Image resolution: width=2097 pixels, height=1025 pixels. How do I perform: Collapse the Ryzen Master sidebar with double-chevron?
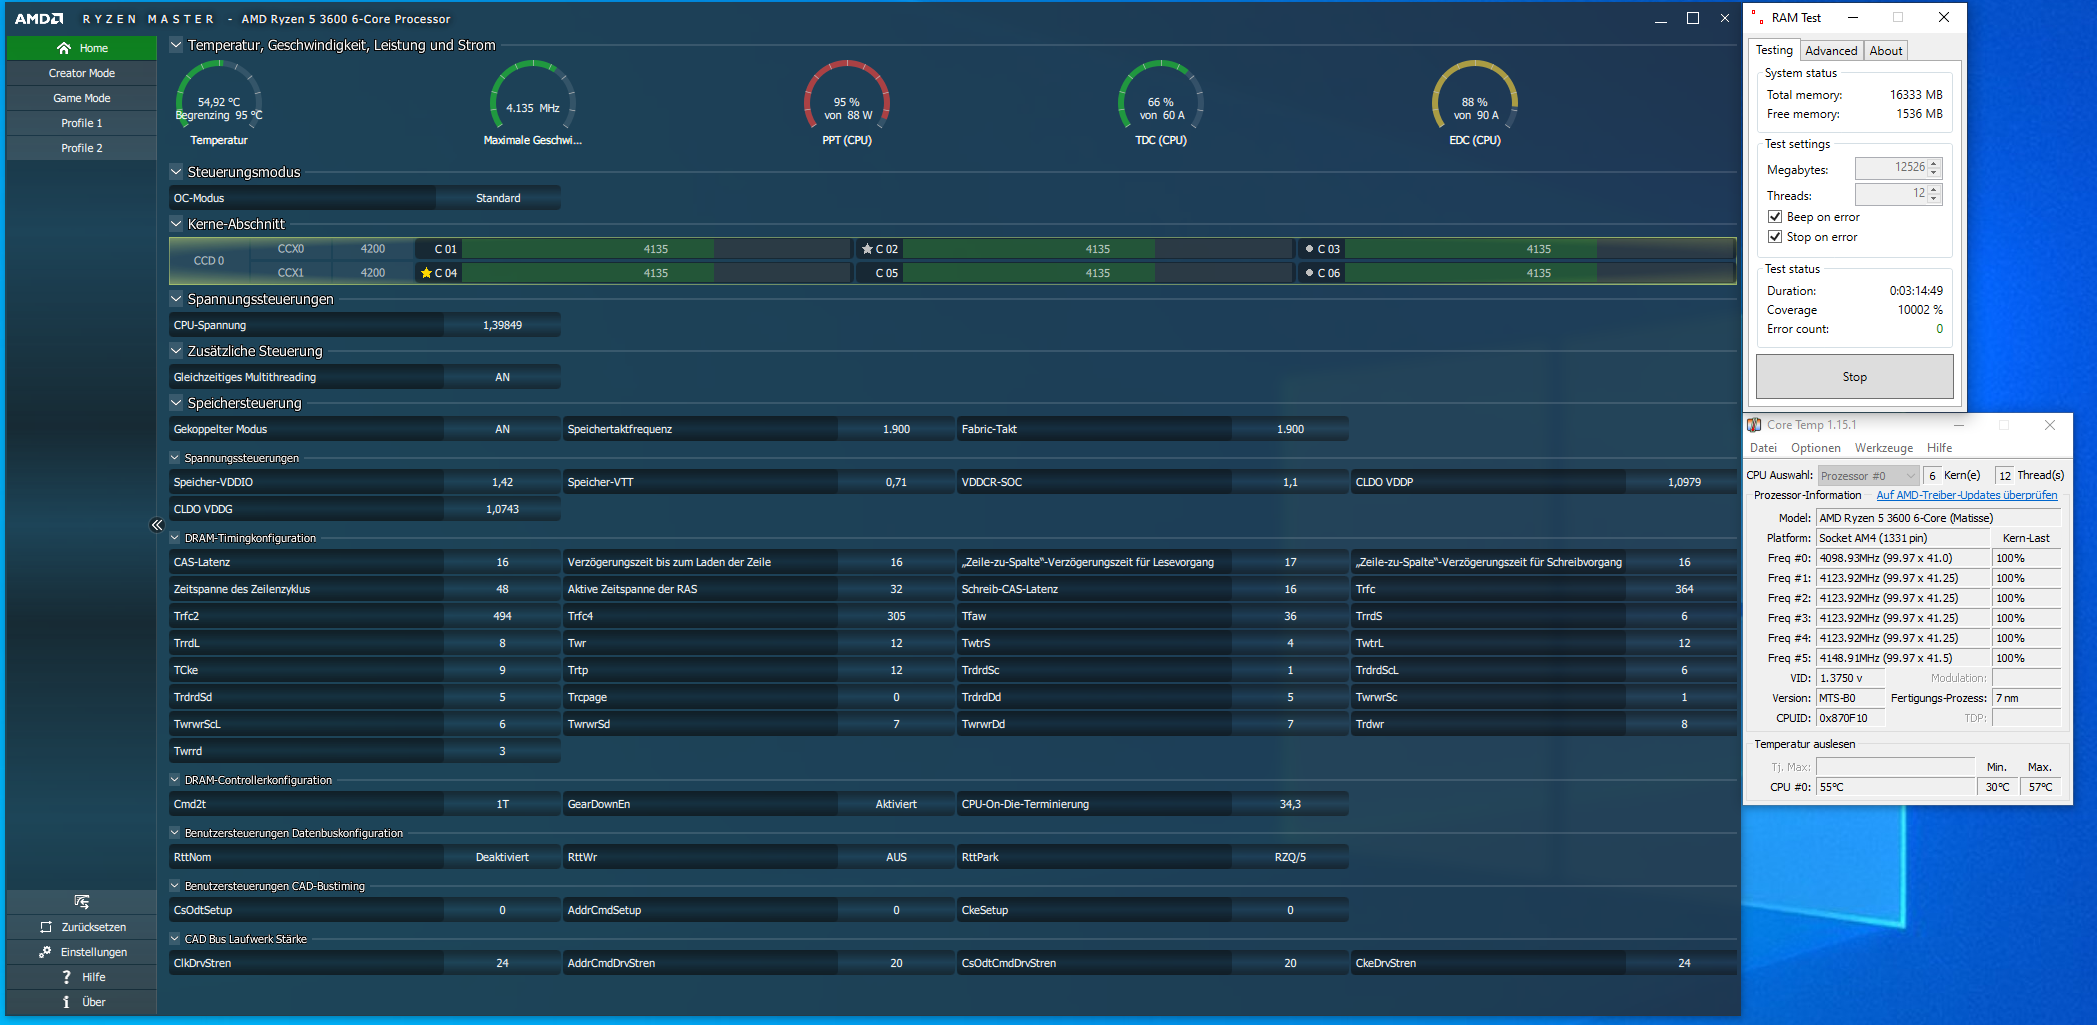pos(157,525)
